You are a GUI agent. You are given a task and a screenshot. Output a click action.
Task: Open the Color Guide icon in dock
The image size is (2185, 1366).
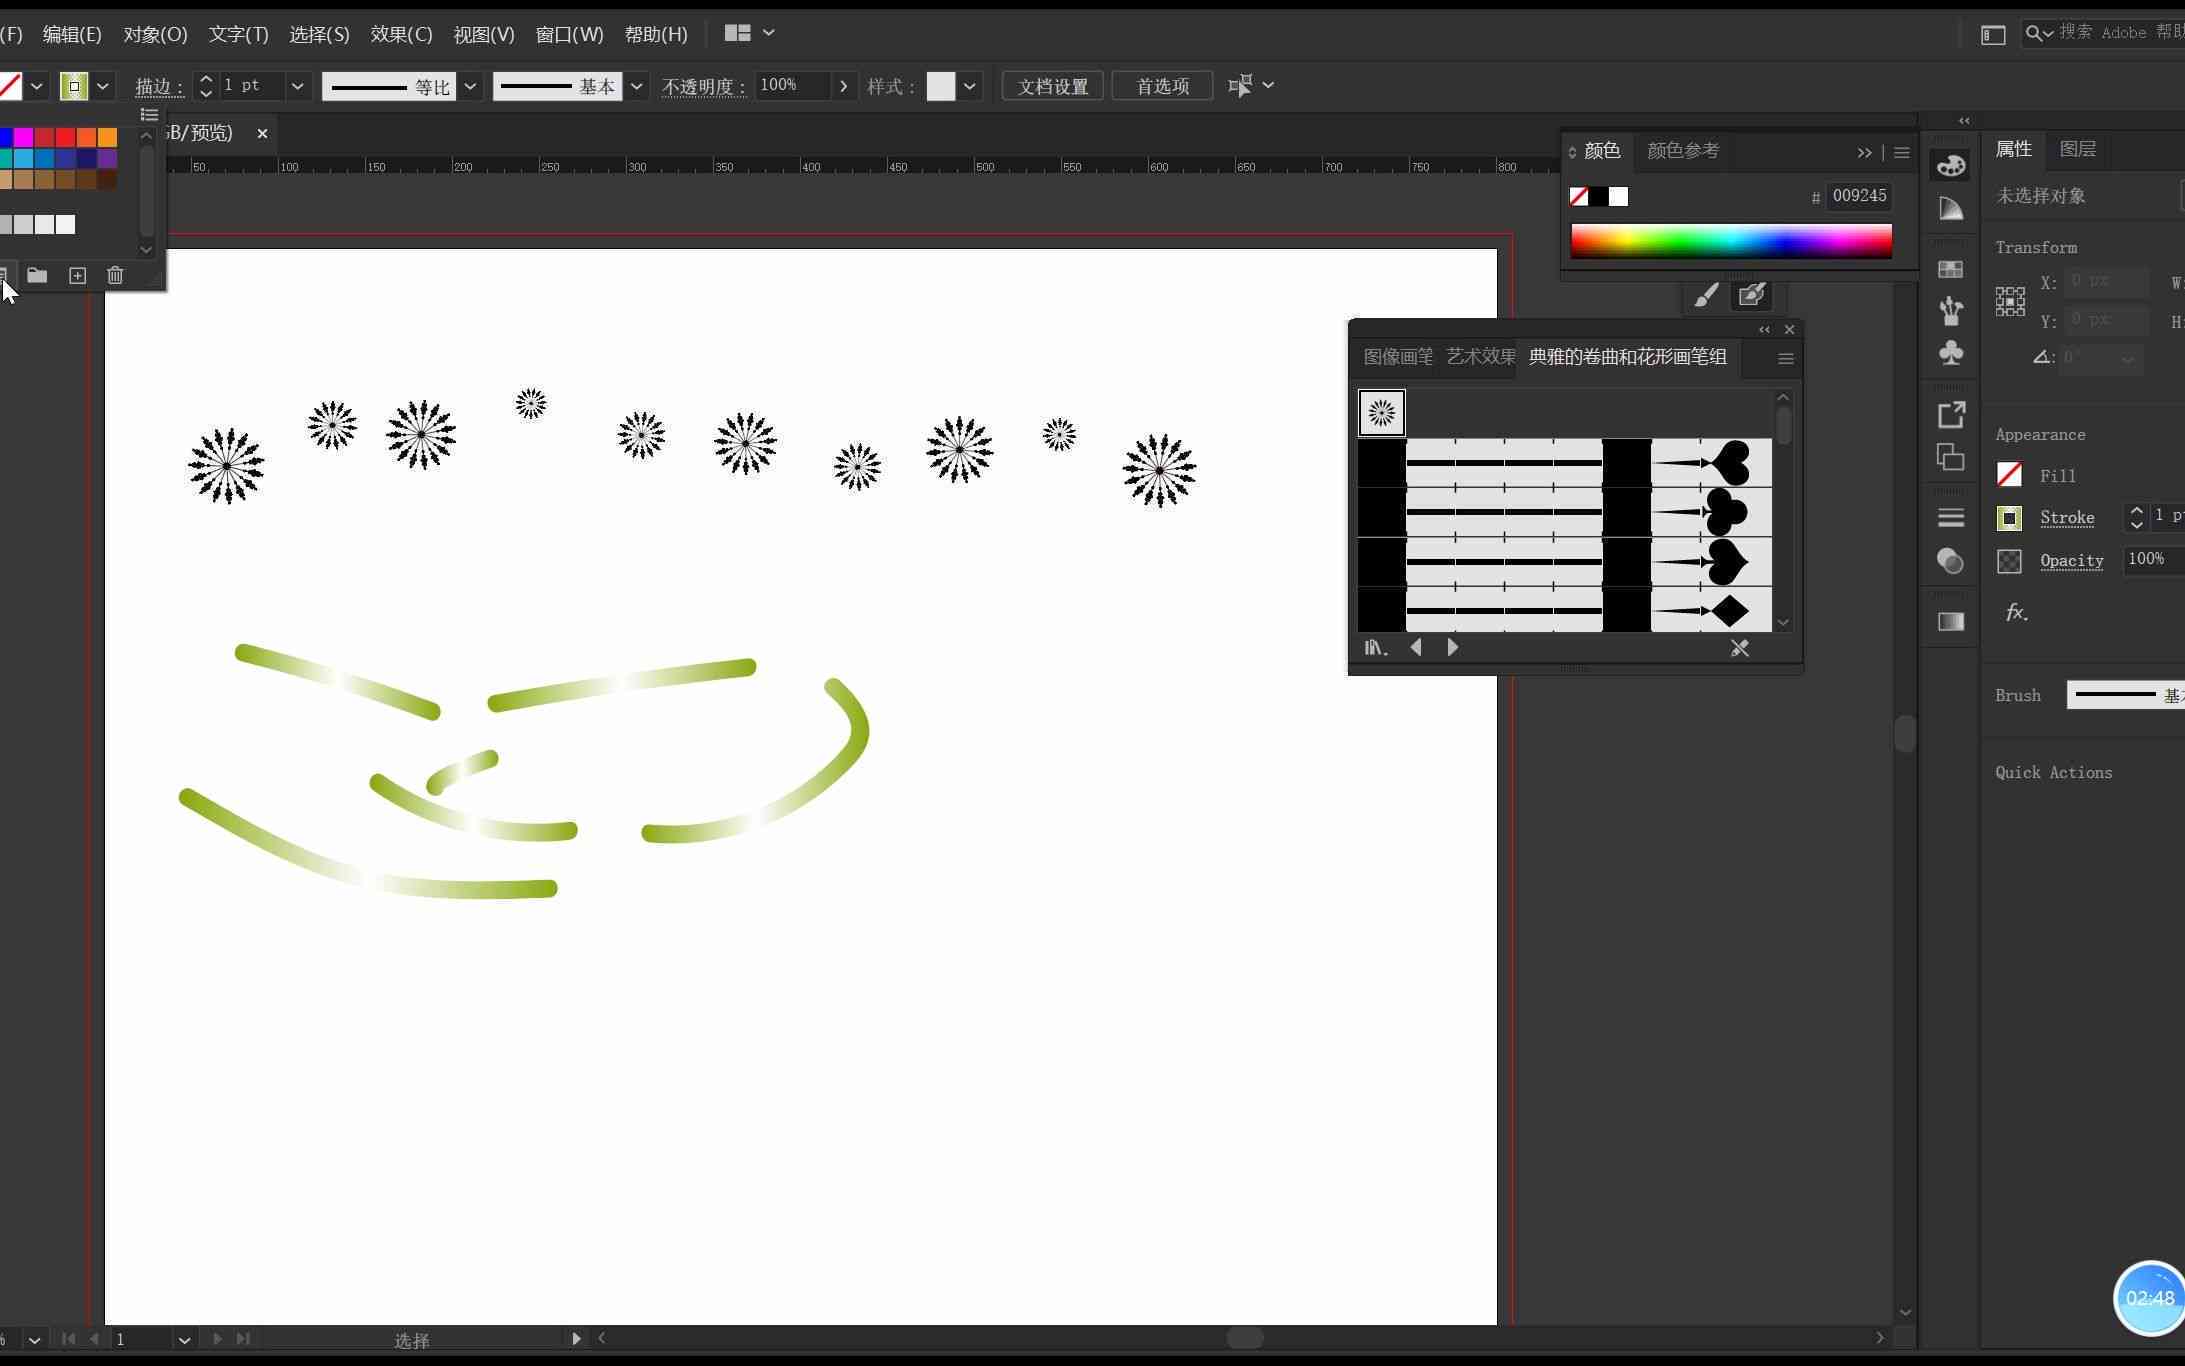(x=1950, y=208)
